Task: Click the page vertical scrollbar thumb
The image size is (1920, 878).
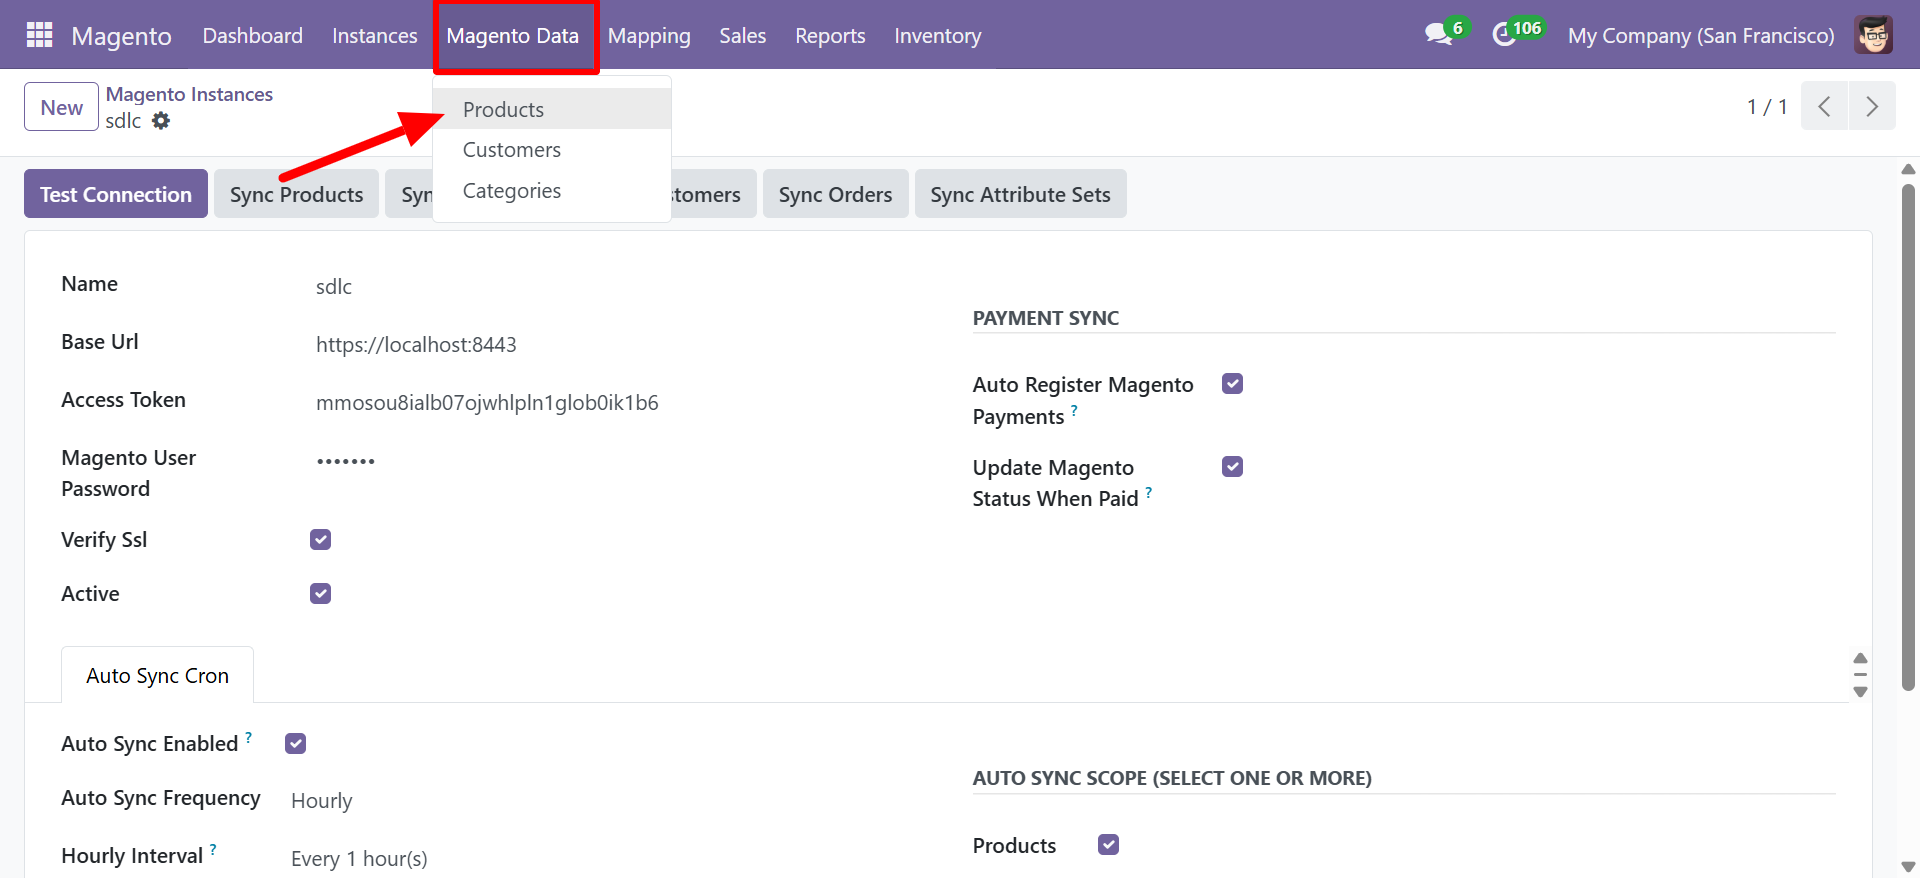Action: click(1908, 437)
